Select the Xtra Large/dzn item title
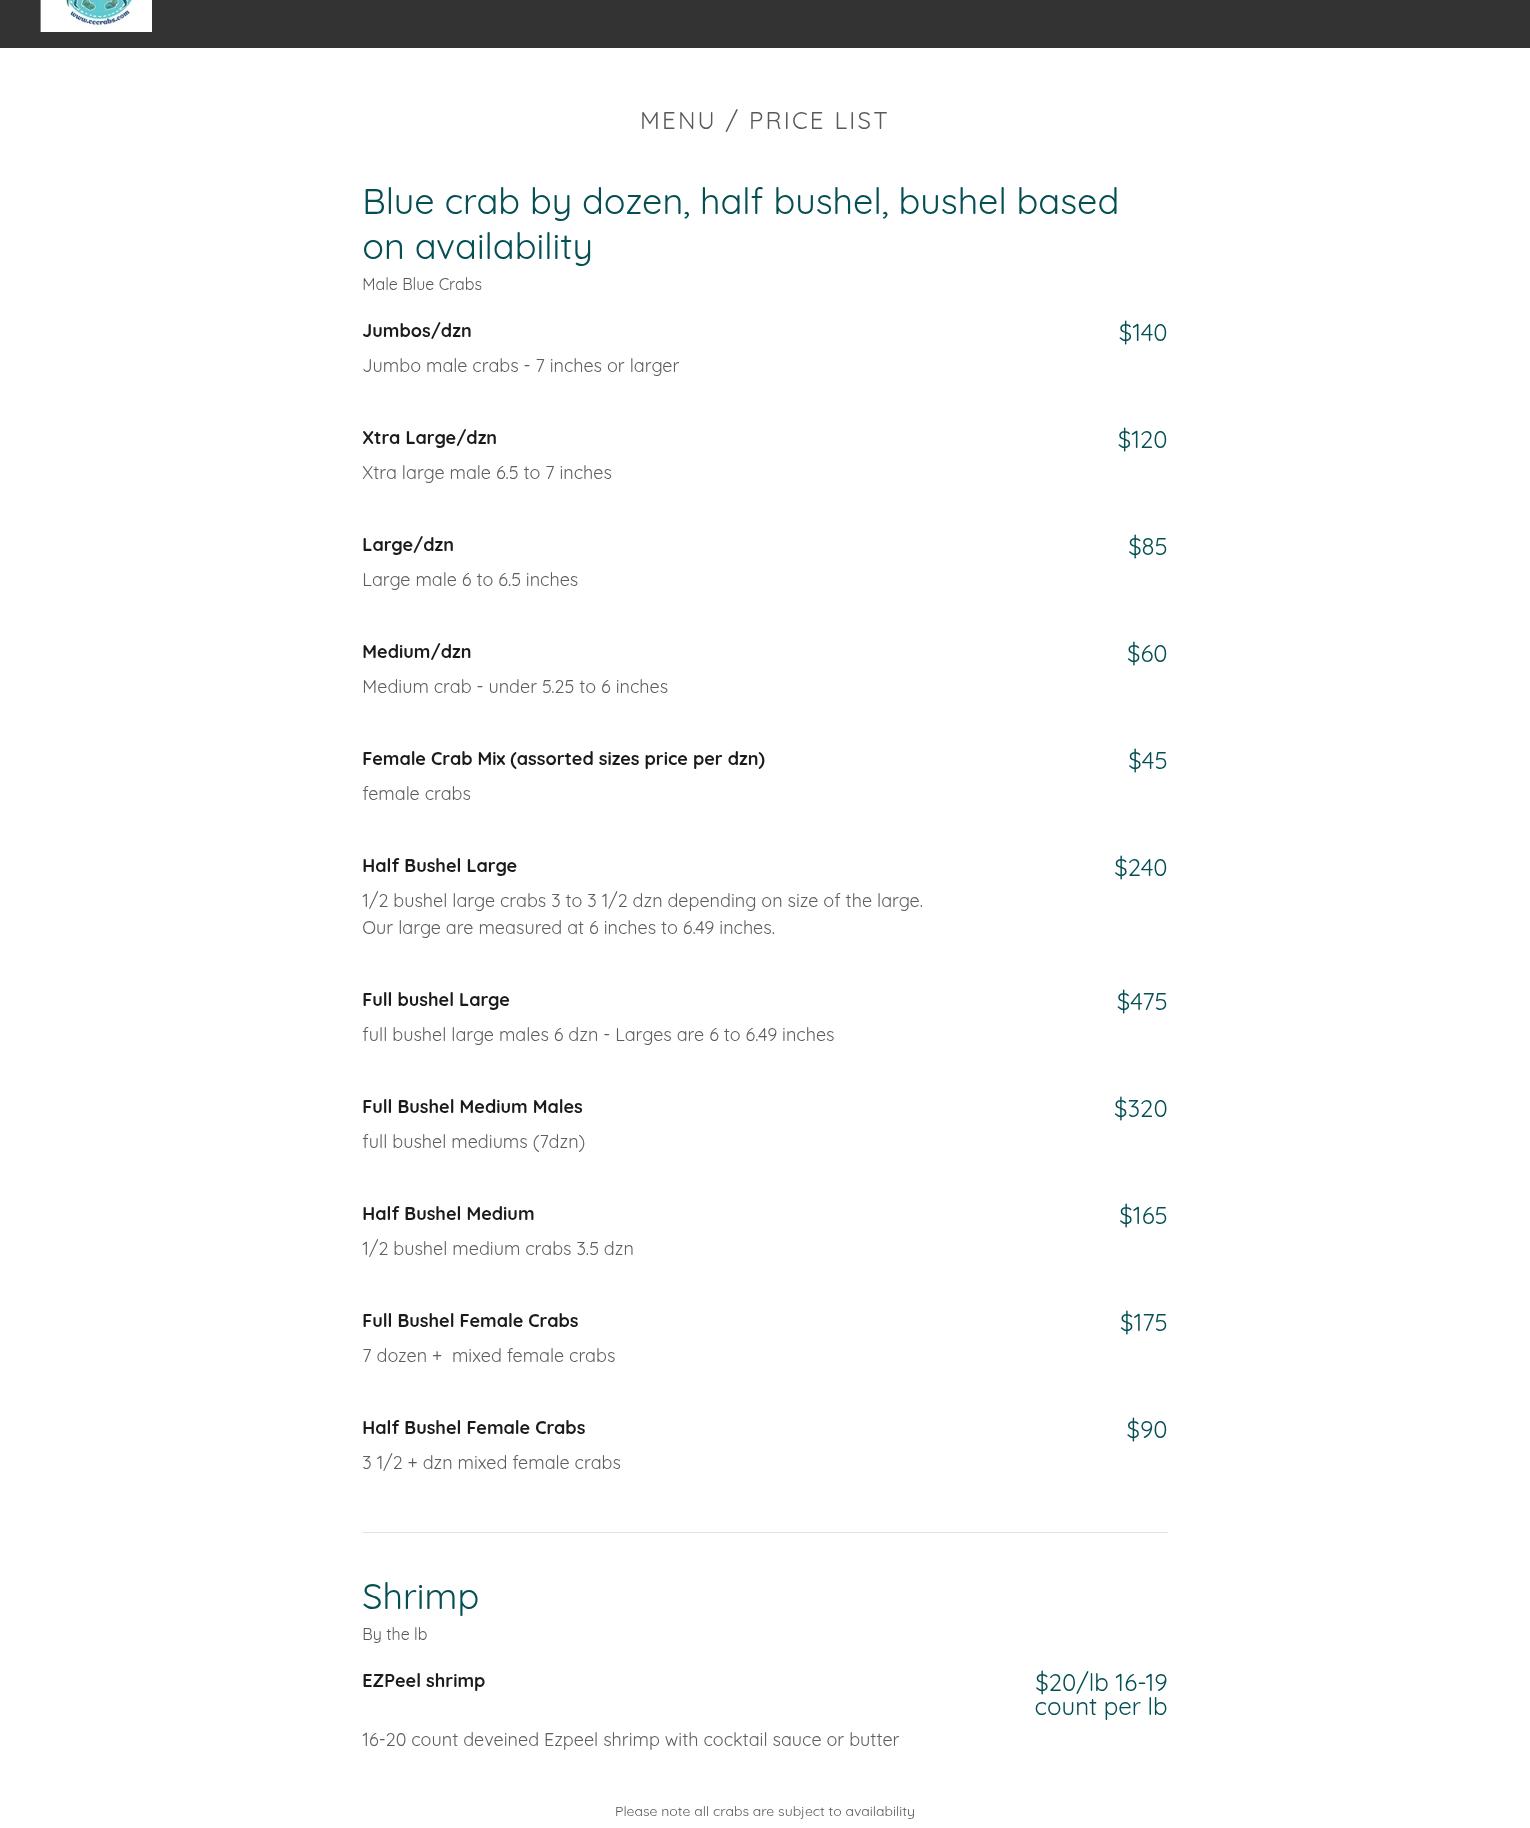This screenshot has width=1530, height=1828. point(429,438)
